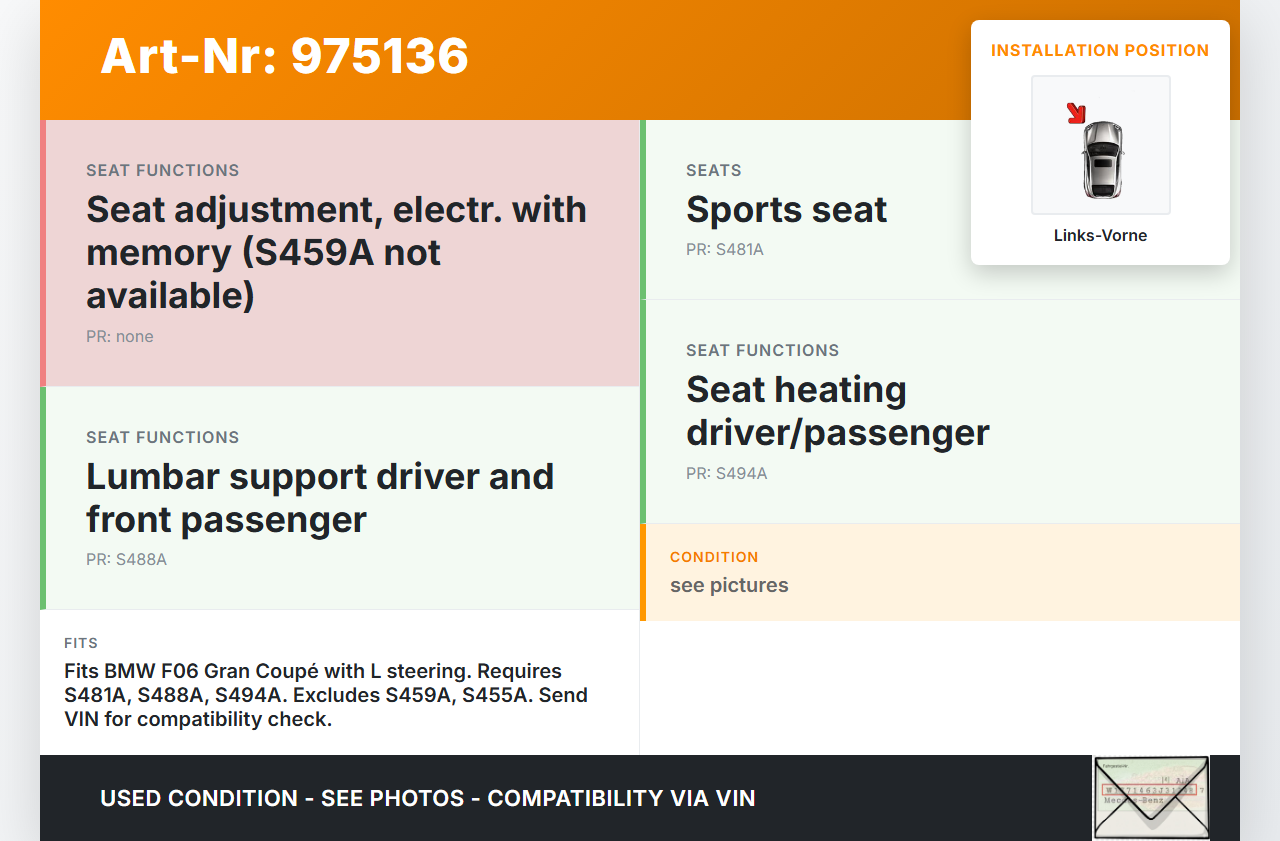This screenshot has width=1280, height=841.
Task: Select the Links-Vorne position label
Action: tap(1100, 236)
